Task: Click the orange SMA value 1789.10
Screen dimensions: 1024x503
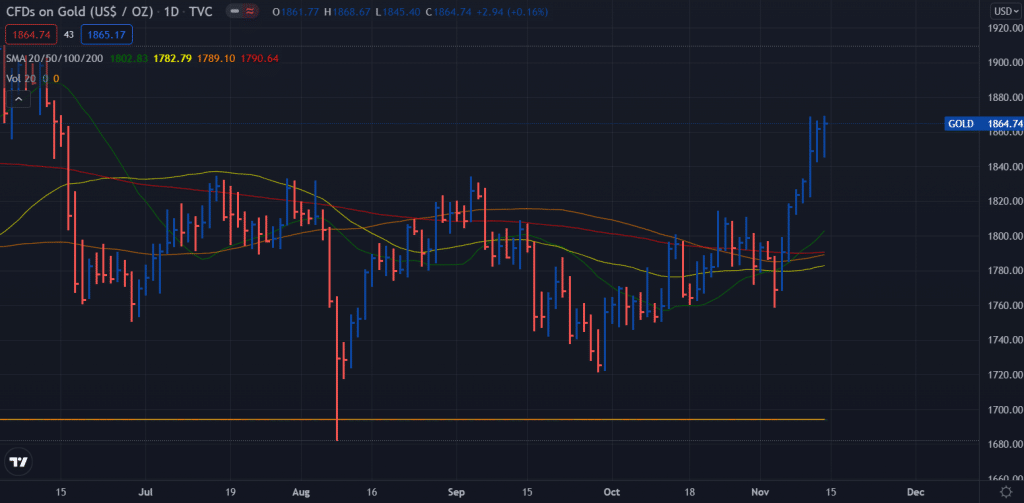Action: coord(216,58)
